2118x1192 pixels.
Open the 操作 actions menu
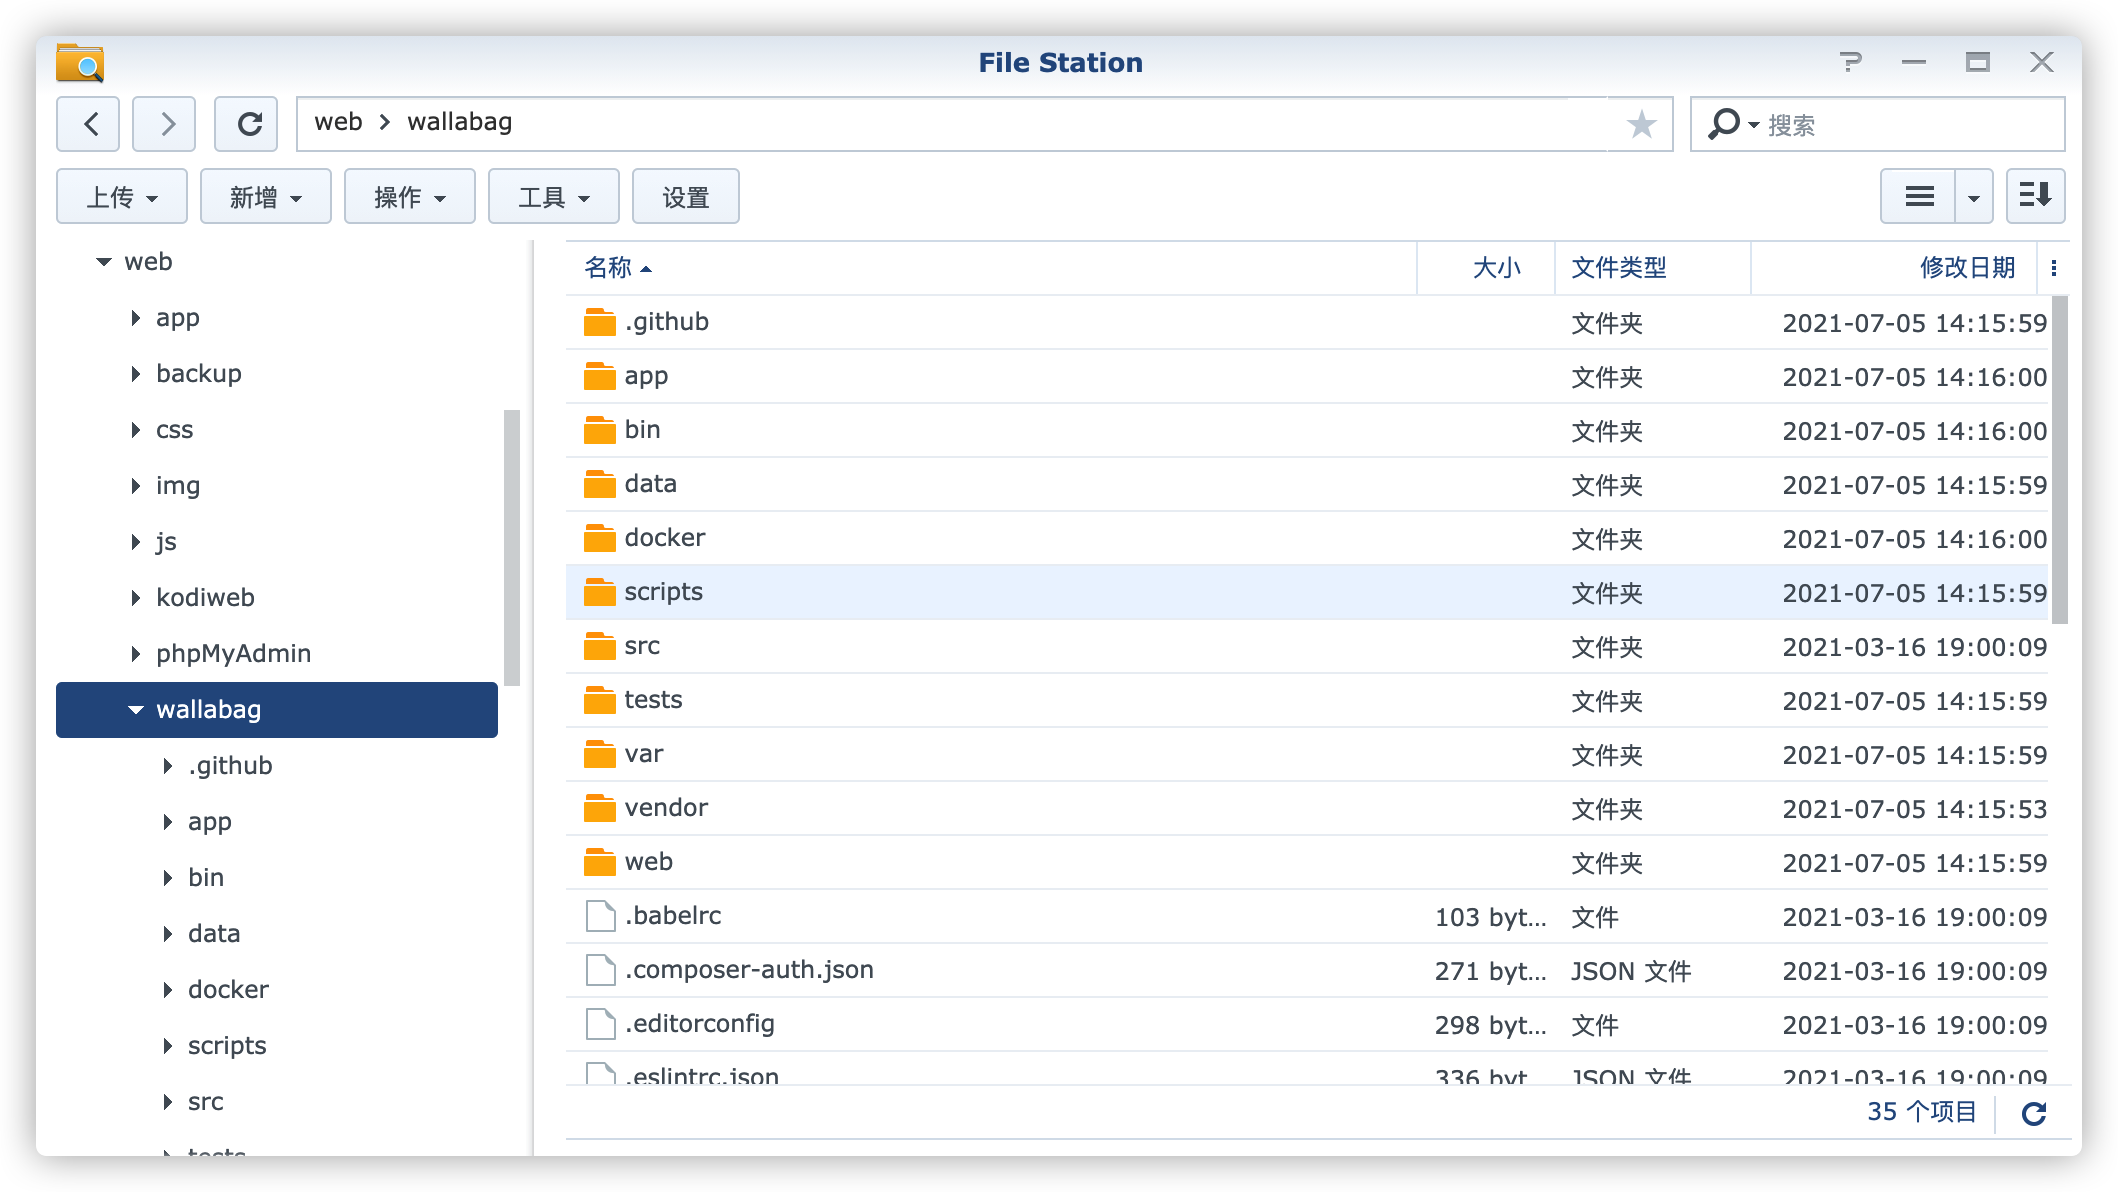tap(409, 196)
